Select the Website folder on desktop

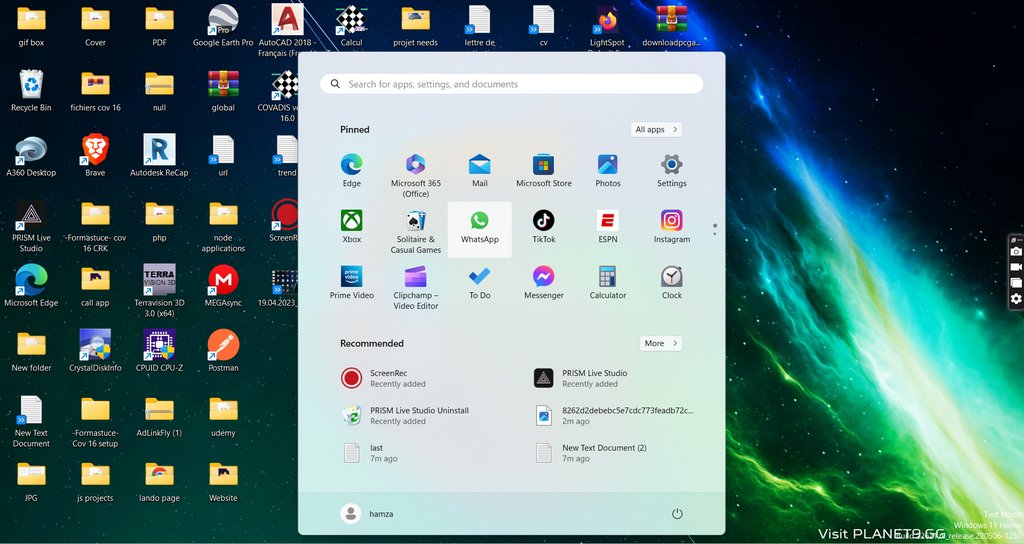pos(223,481)
